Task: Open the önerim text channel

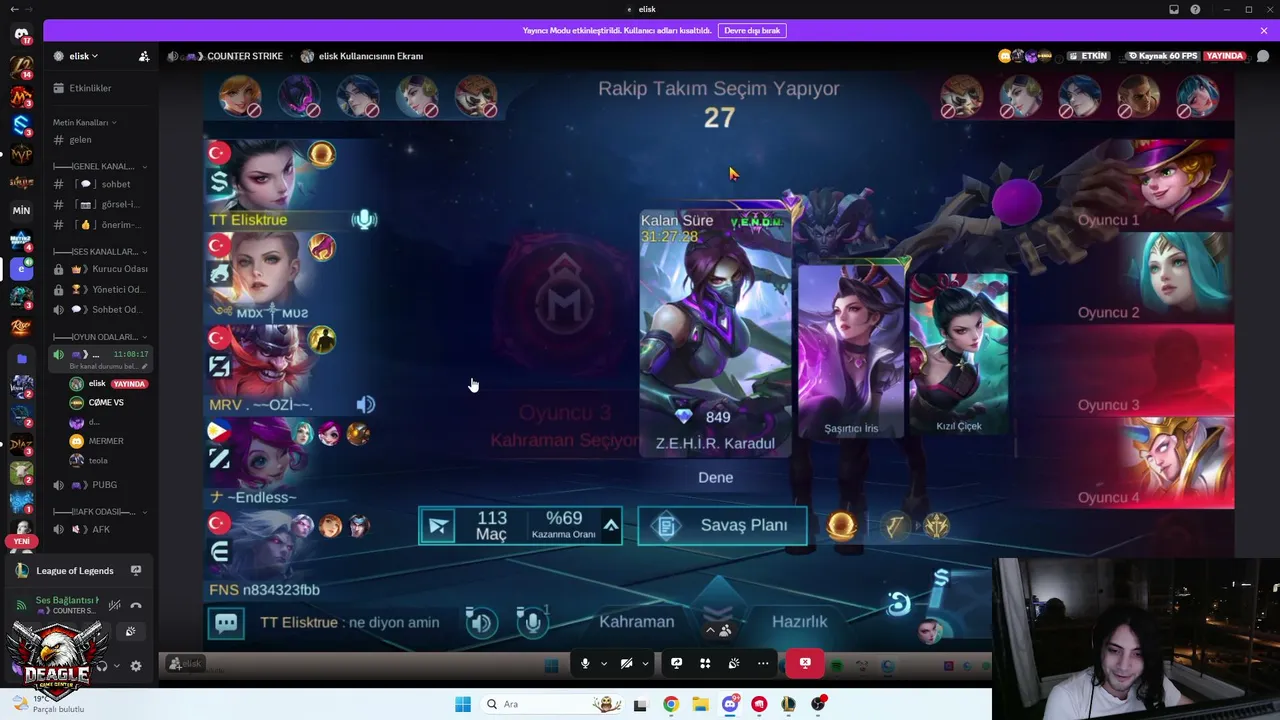Action: [100, 225]
